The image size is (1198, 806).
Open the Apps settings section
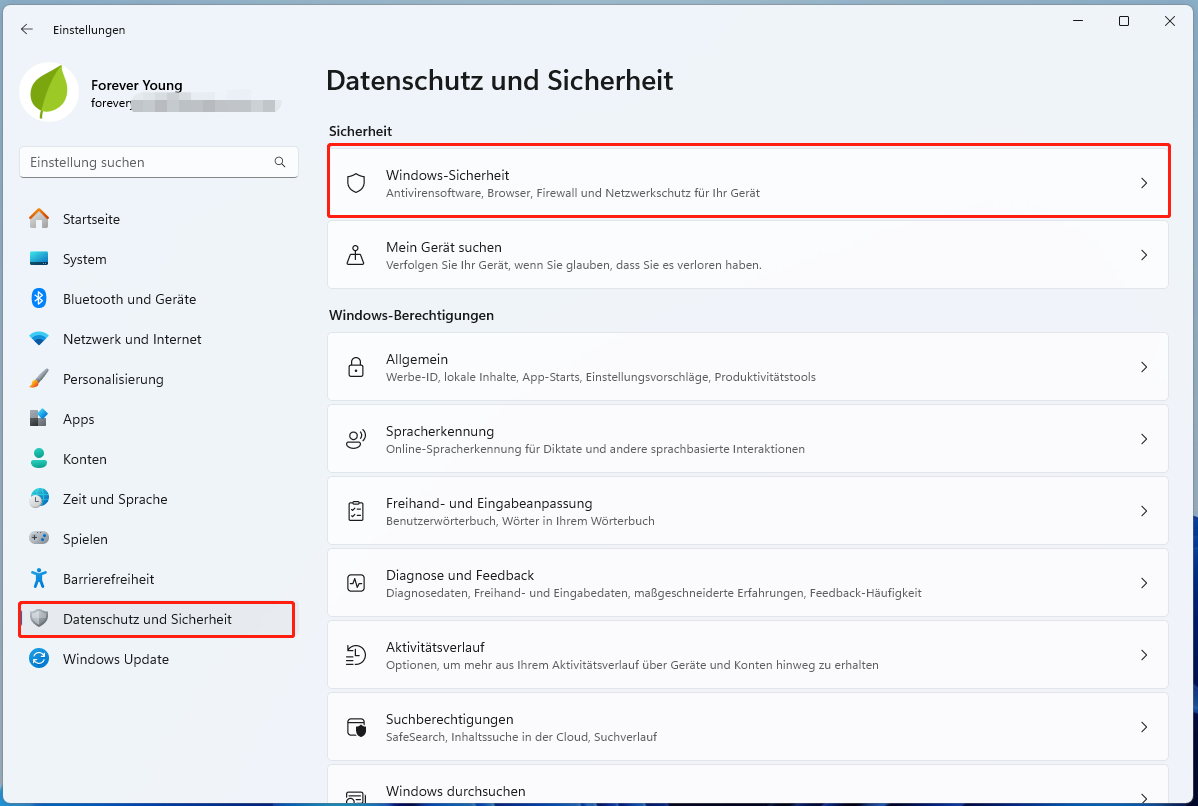(x=79, y=419)
